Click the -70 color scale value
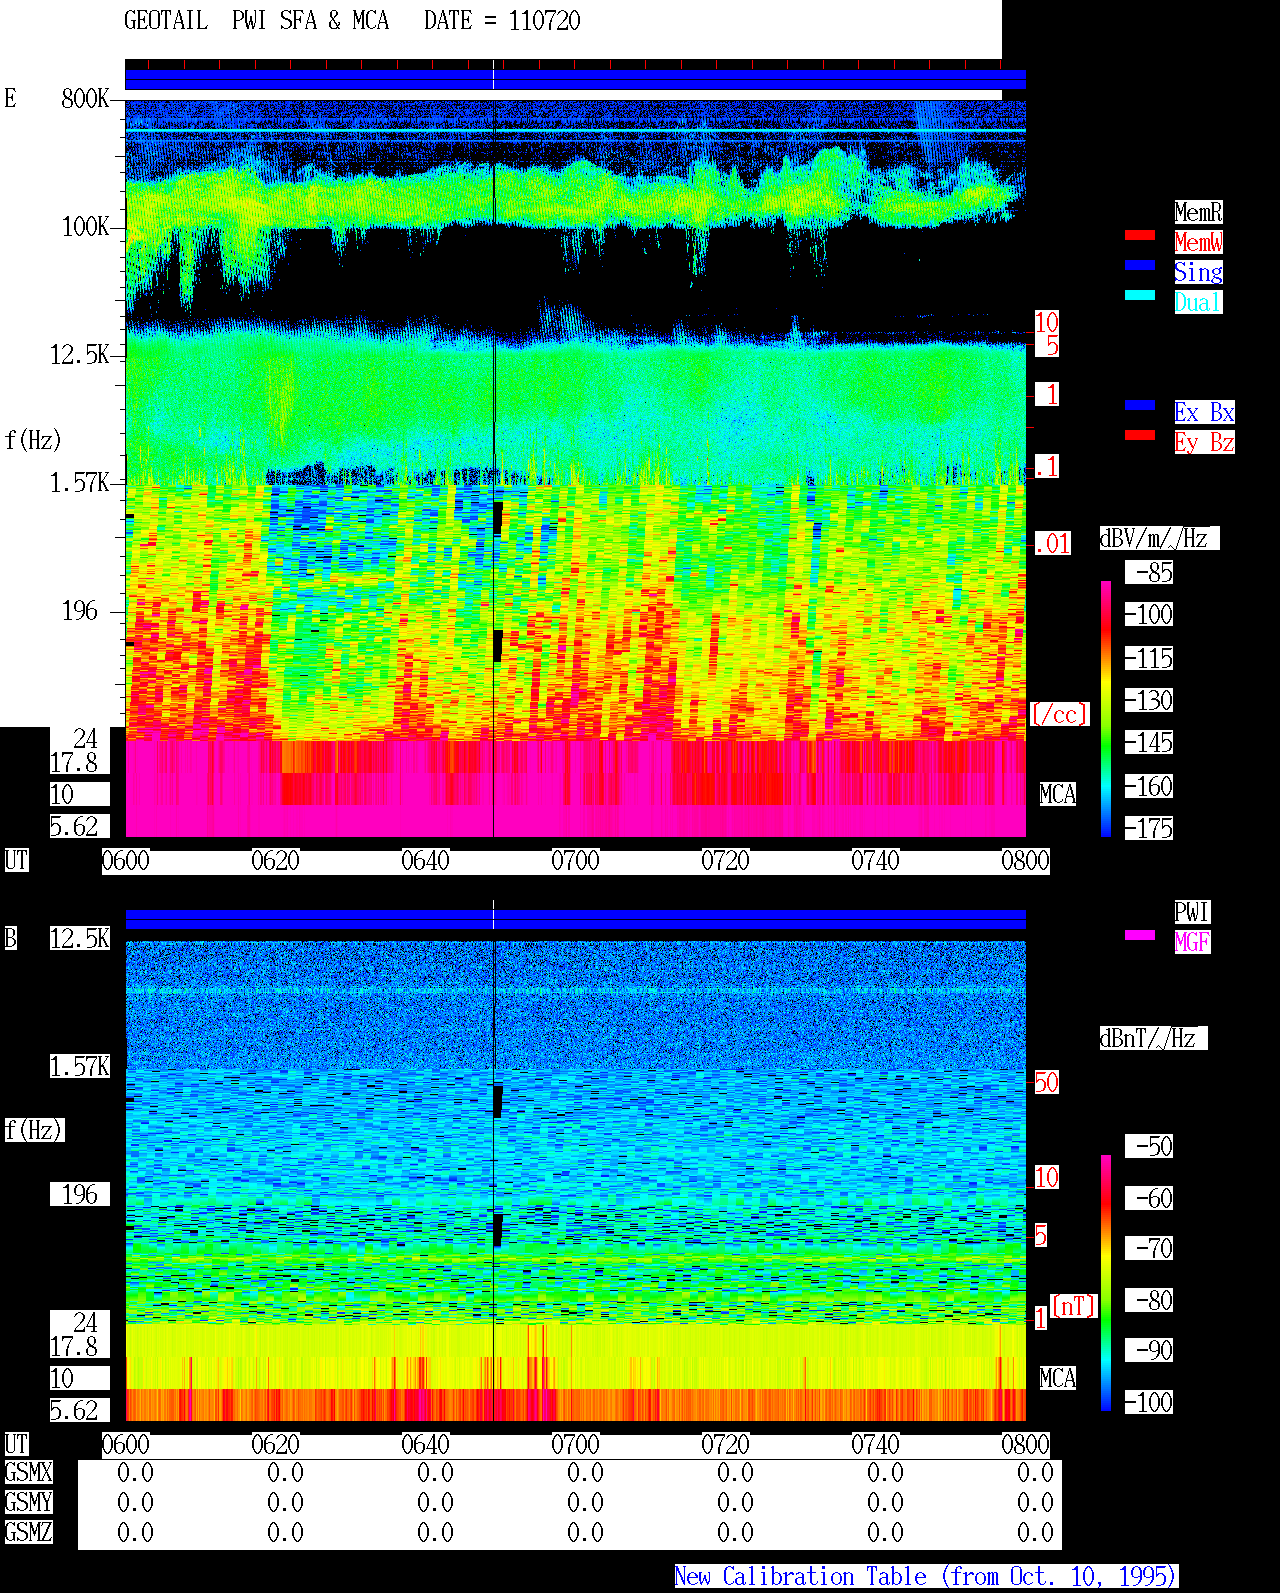Image resolution: width=1280 pixels, height=1593 pixels. [x=1149, y=1249]
